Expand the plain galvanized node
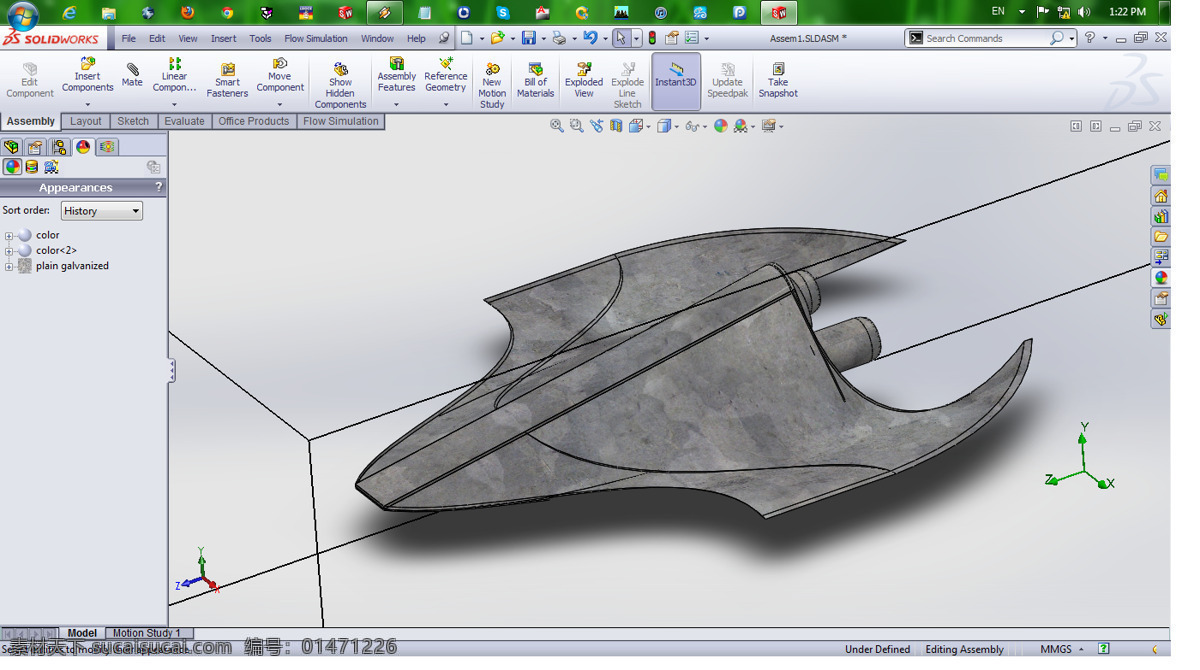Image resolution: width=1200 pixels, height=670 pixels. tap(9, 266)
